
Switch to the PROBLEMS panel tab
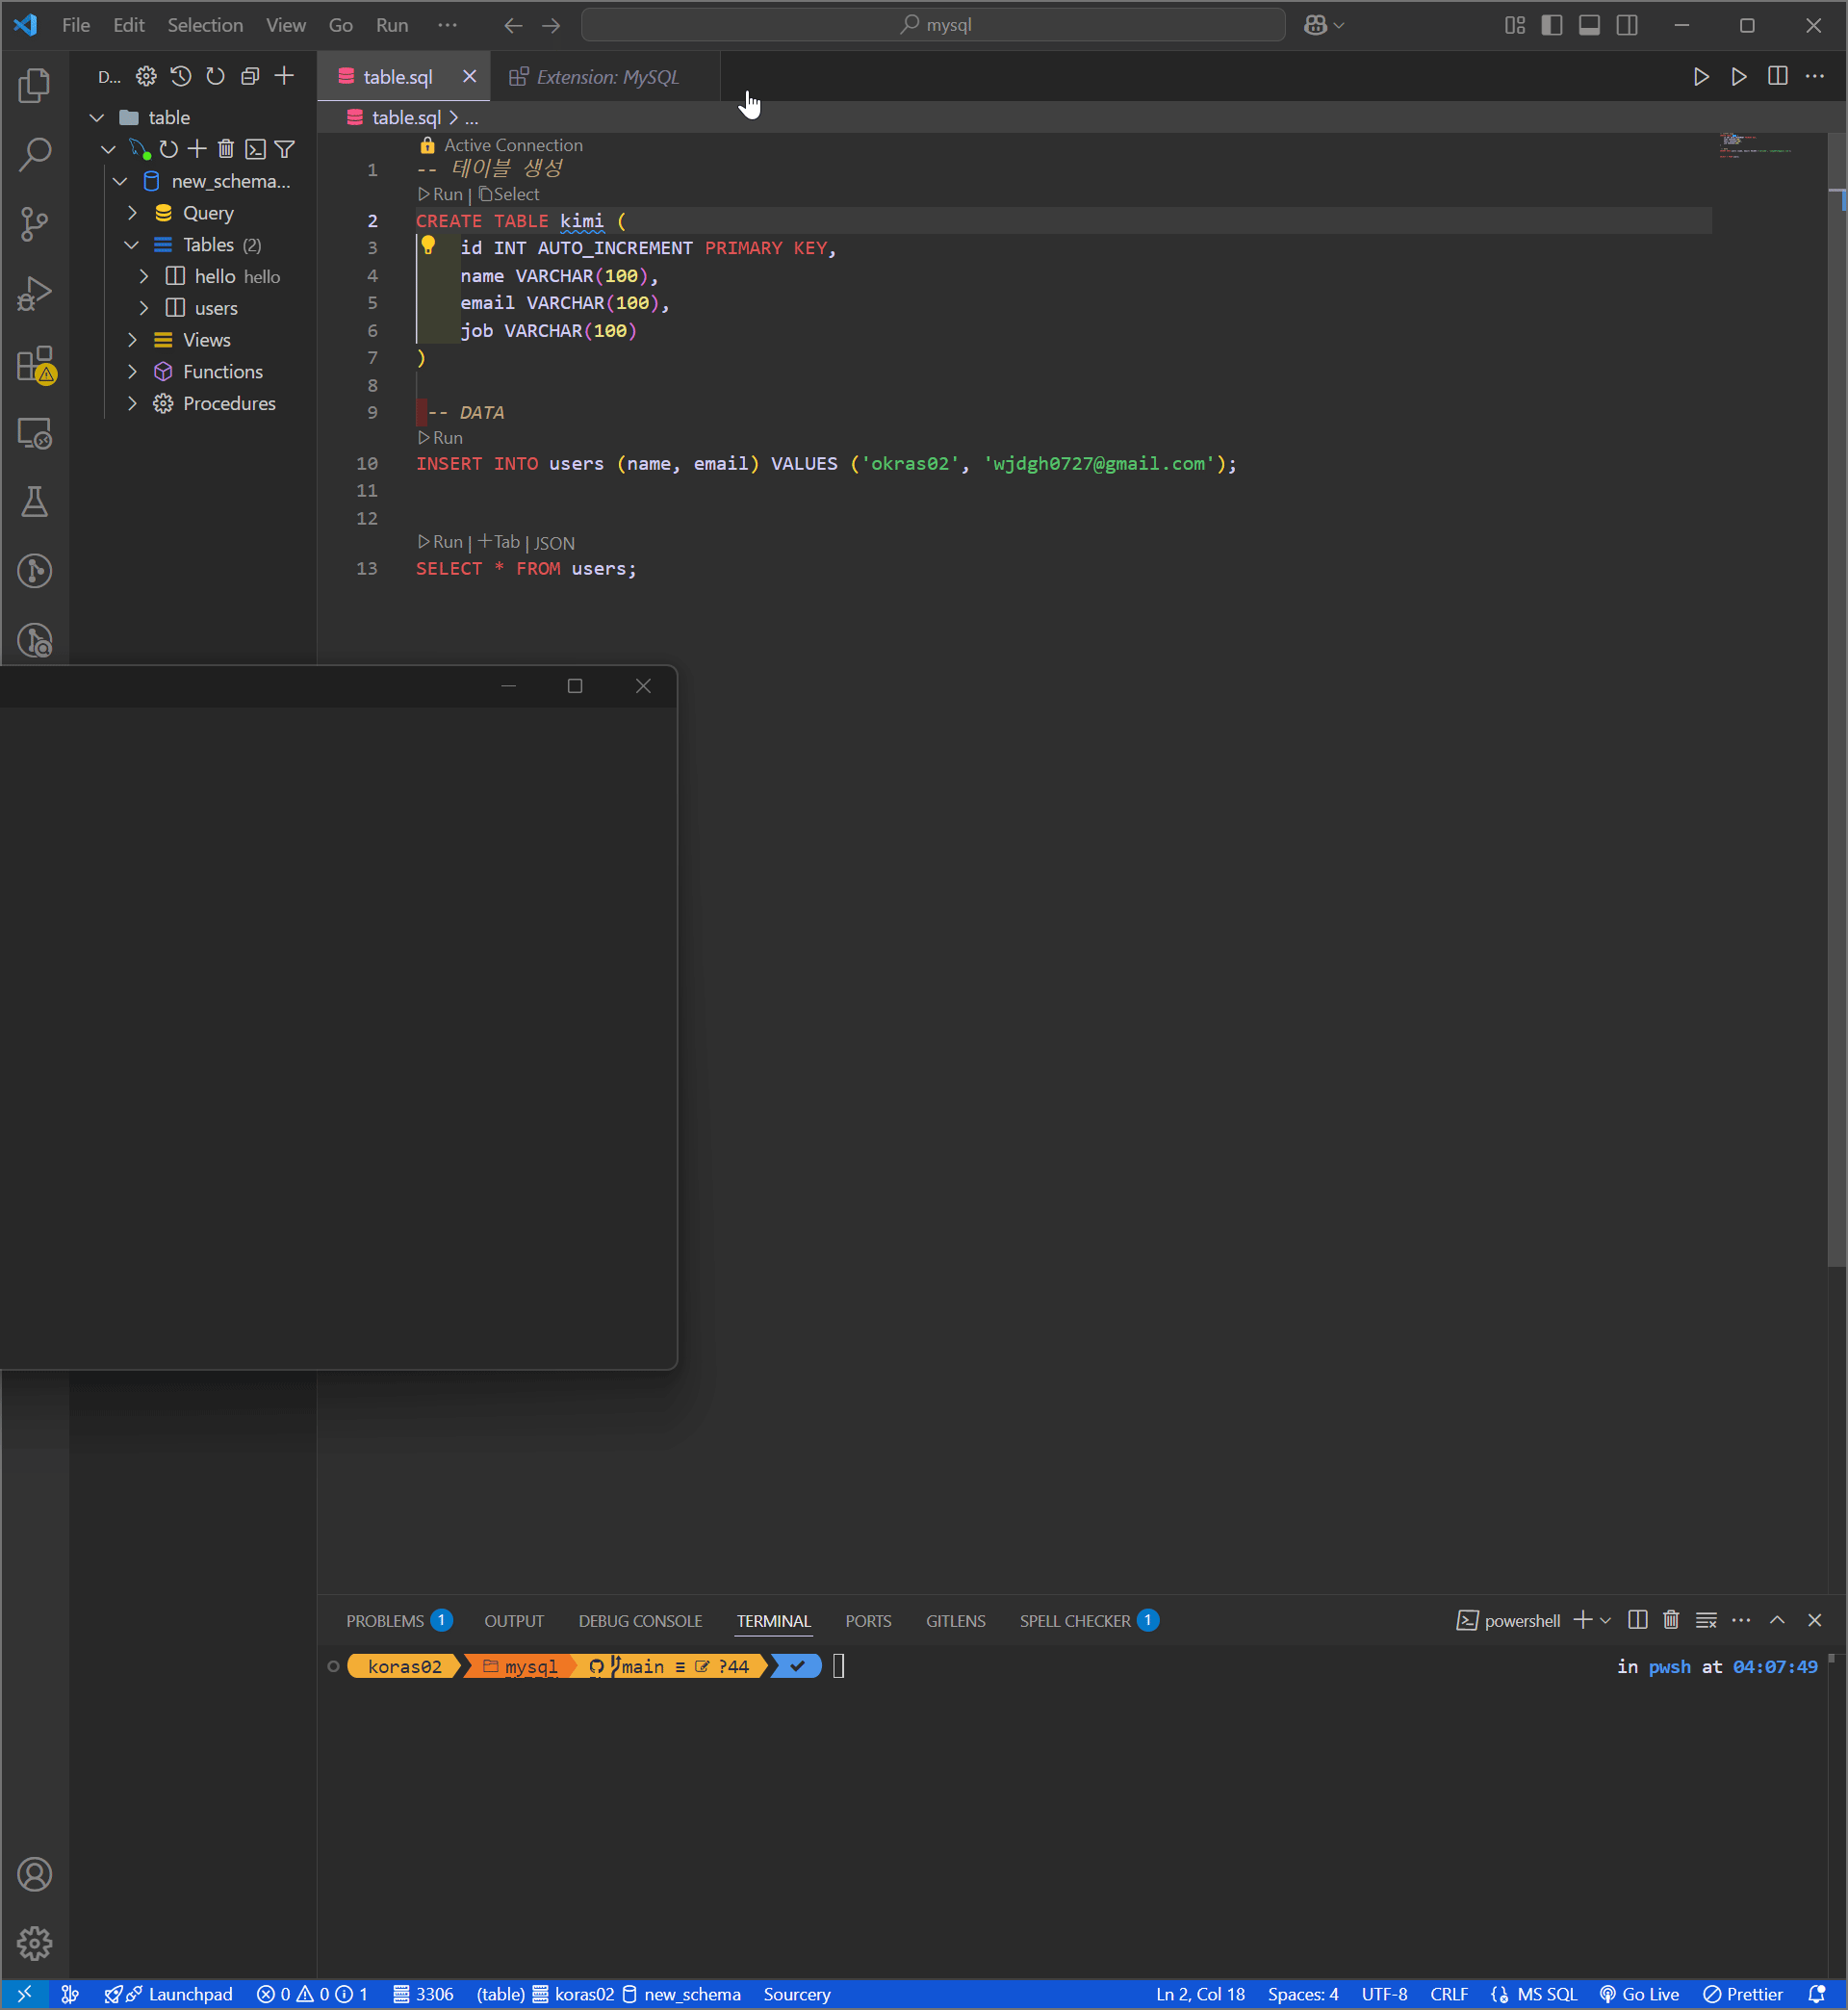385,1621
